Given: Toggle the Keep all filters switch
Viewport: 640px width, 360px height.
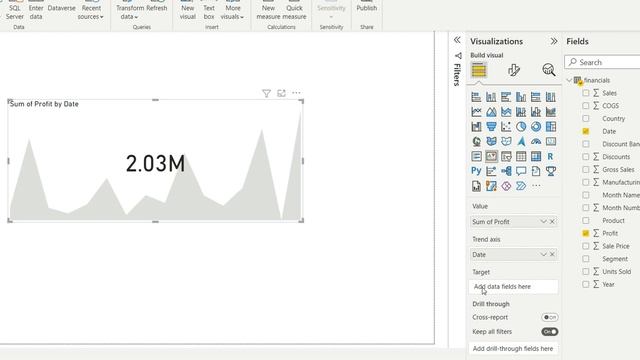Looking at the screenshot, I should pyautogui.click(x=550, y=332).
